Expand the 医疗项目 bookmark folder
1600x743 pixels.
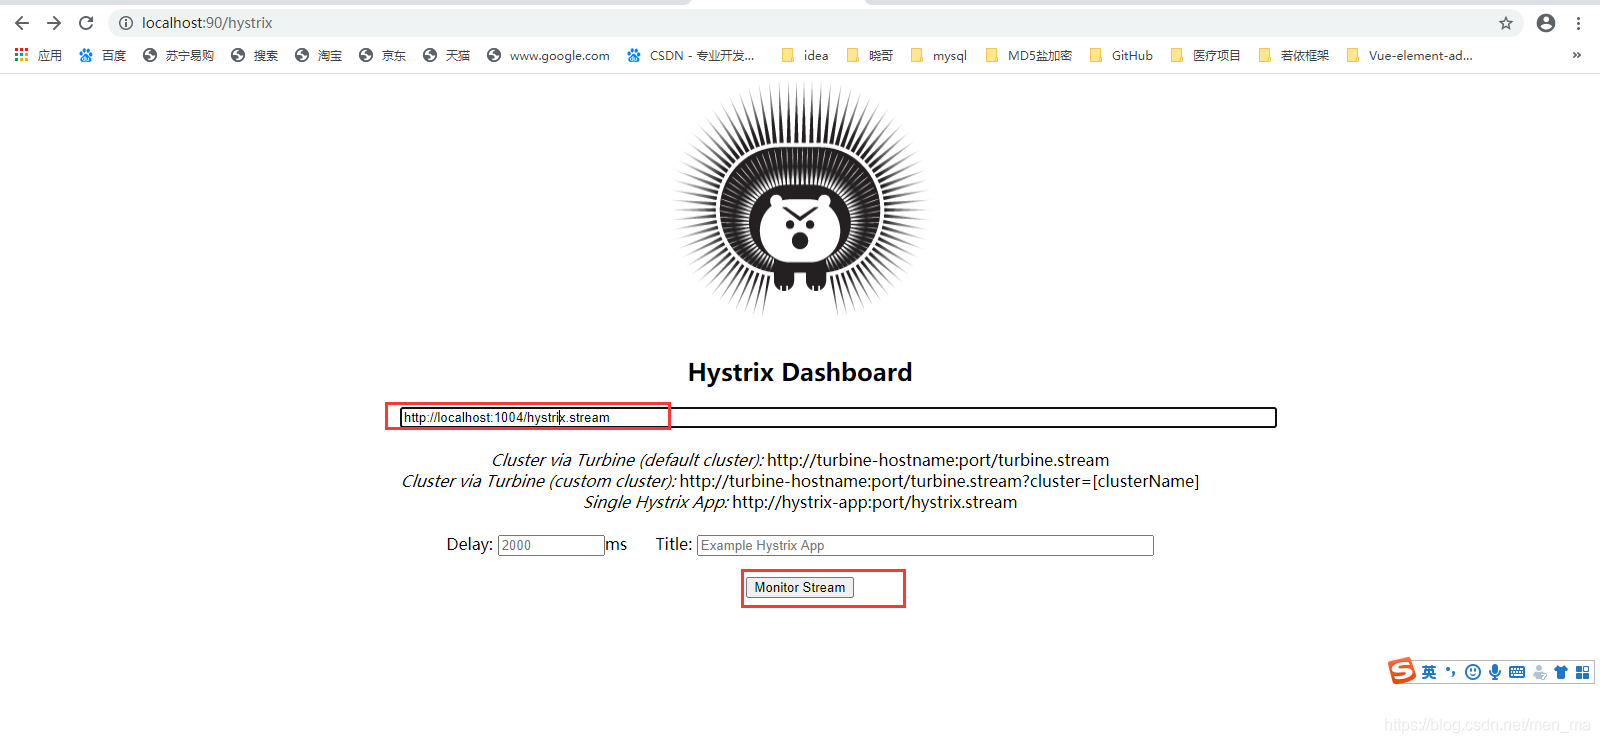click(x=1205, y=55)
